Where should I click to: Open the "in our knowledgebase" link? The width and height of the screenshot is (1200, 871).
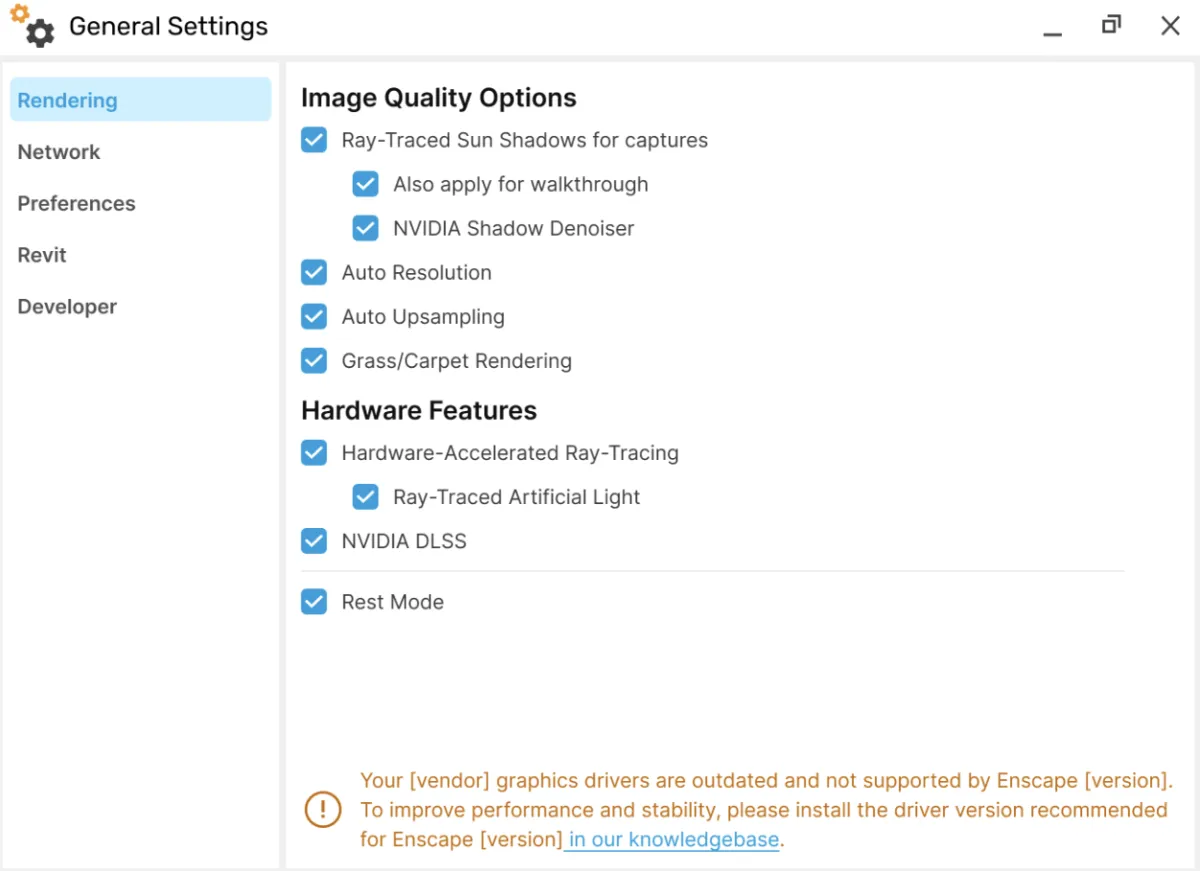pyautogui.click(x=674, y=839)
